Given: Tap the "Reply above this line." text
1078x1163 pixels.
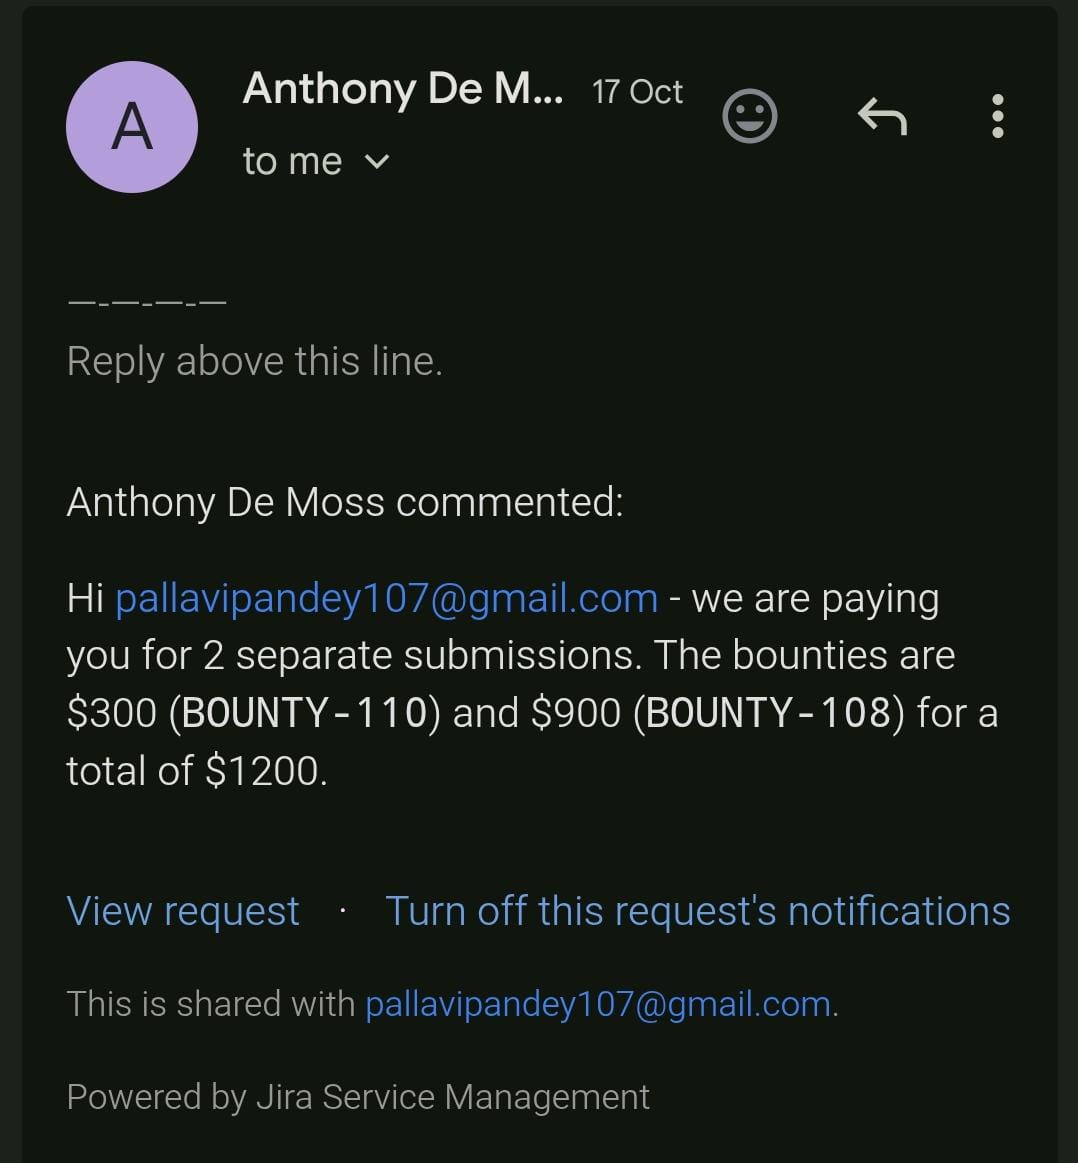Looking at the screenshot, I should [x=254, y=361].
